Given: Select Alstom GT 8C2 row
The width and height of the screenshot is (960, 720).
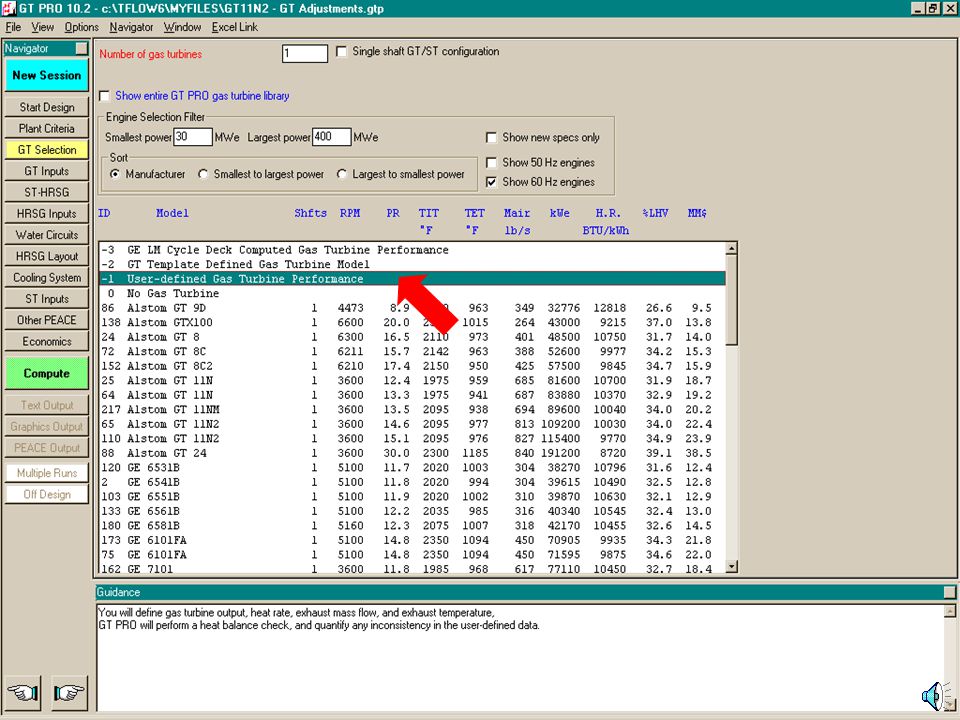Looking at the screenshot, I should click(411, 366).
